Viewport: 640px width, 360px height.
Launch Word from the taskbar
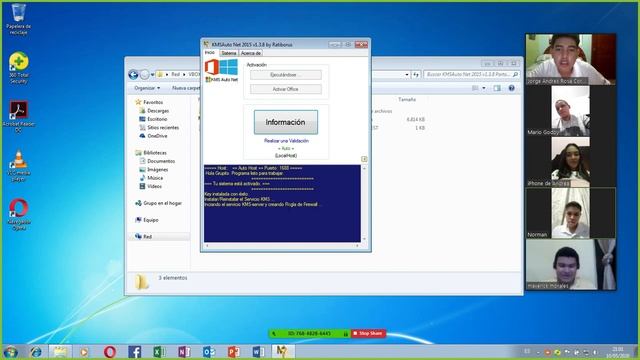coord(258,352)
